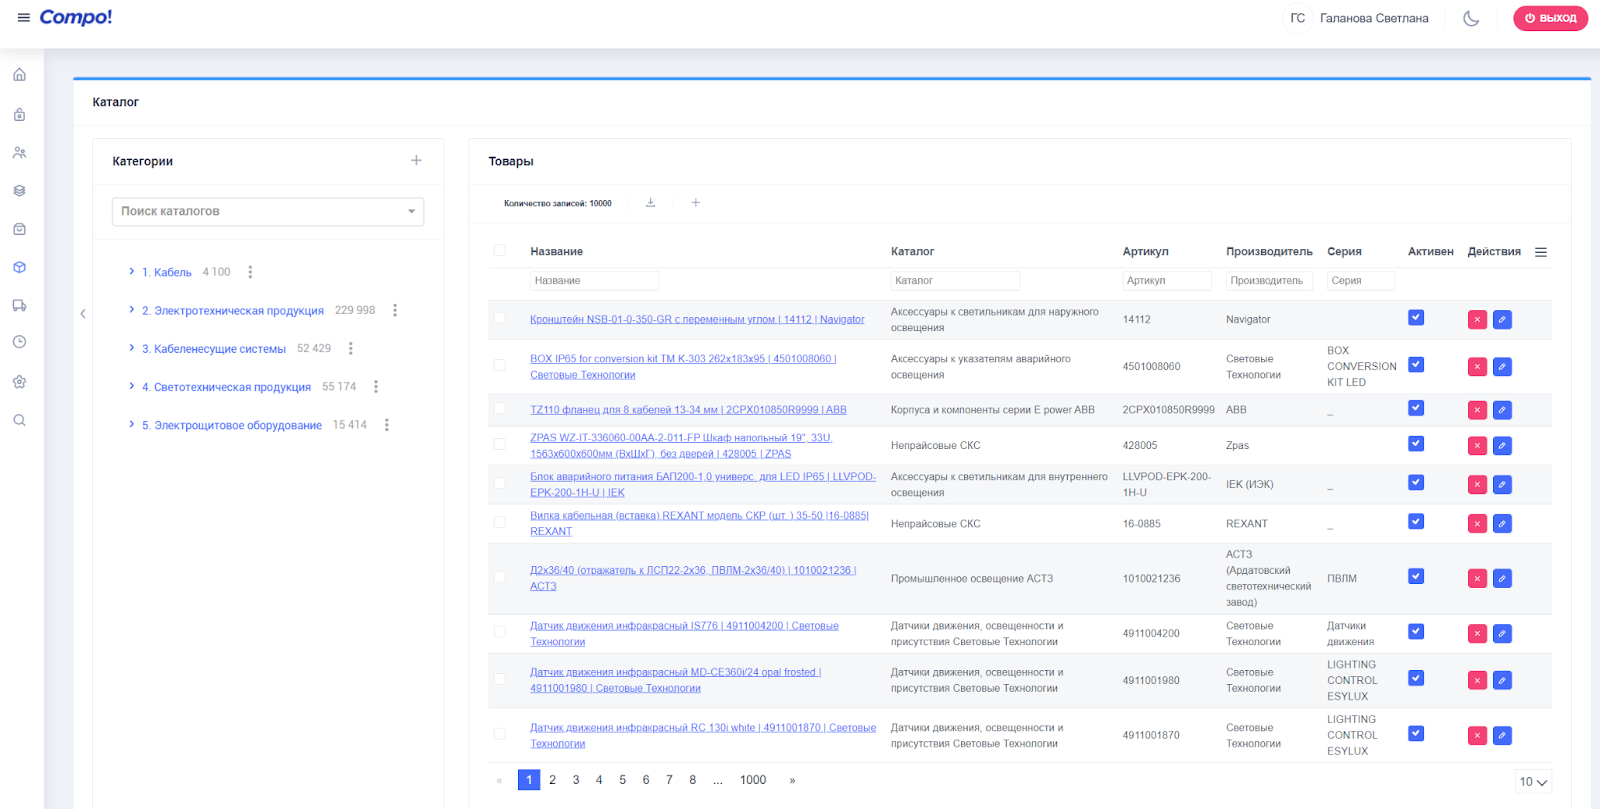Edit the Вилка кабельная REXANT row
The width and height of the screenshot is (1600, 809).
[1502, 524]
